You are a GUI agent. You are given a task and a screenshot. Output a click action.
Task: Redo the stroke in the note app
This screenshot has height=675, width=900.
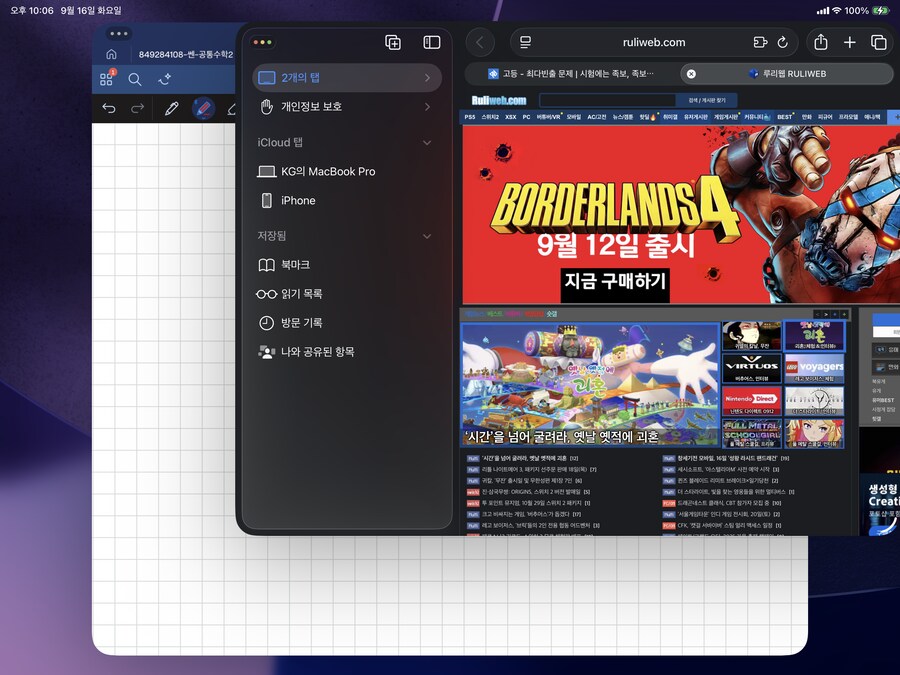[x=138, y=108]
